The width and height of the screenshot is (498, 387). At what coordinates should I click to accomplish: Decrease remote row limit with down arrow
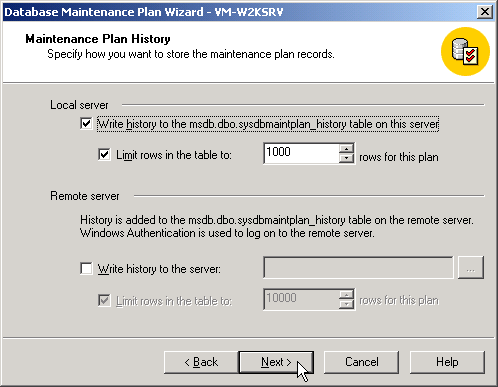click(x=346, y=304)
